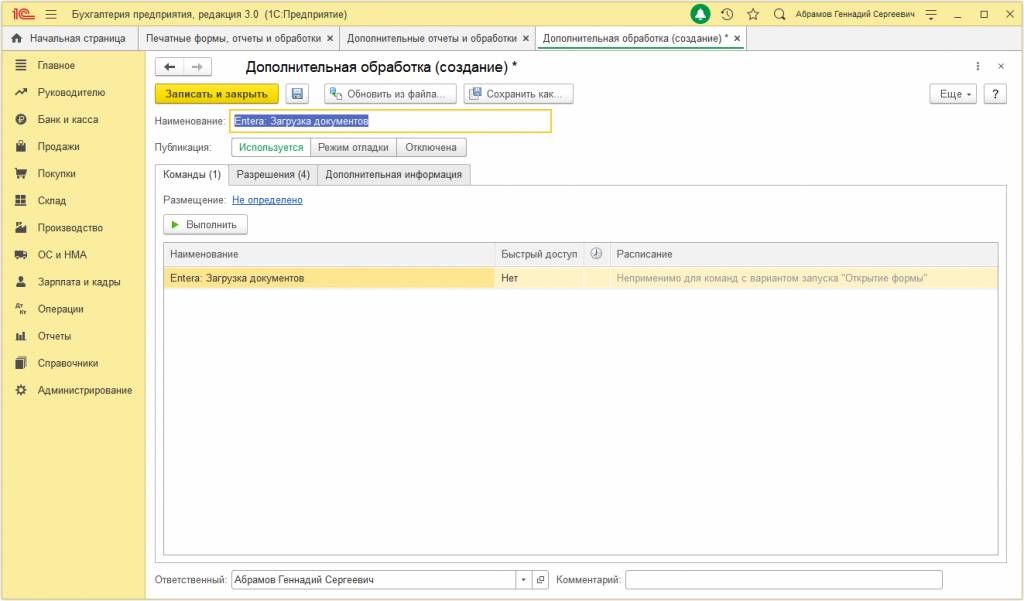Close the form with the X icon

coord(1000,67)
